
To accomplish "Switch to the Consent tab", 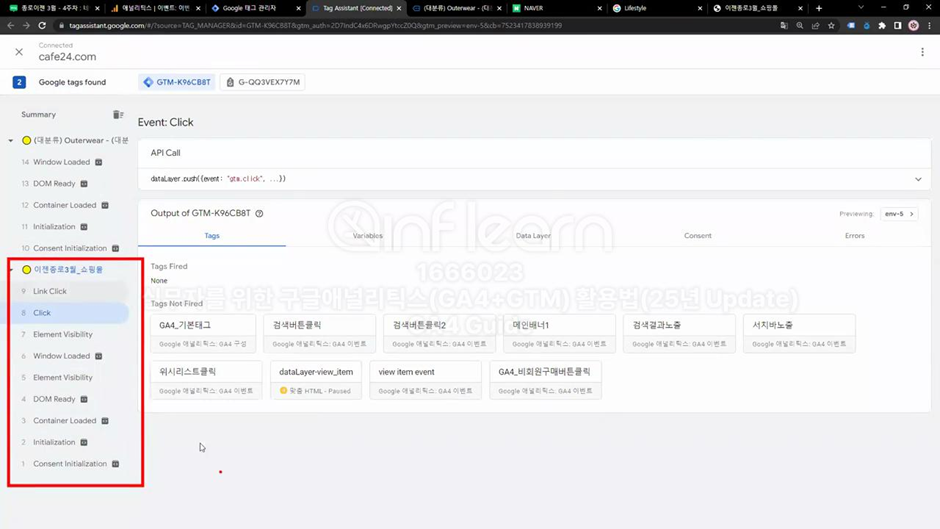I will pos(698,236).
